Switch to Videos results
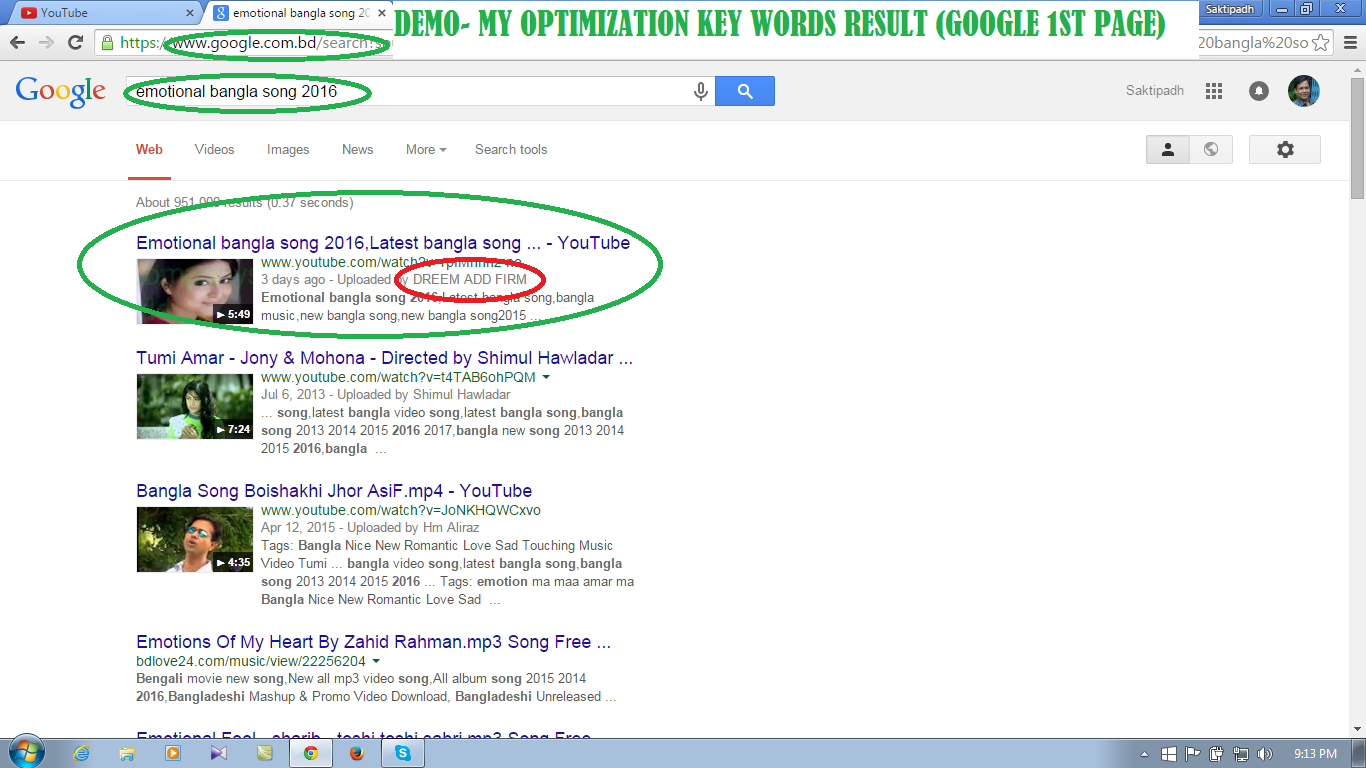This screenshot has width=1366, height=768. pyautogui.click(x=215, y=149)
